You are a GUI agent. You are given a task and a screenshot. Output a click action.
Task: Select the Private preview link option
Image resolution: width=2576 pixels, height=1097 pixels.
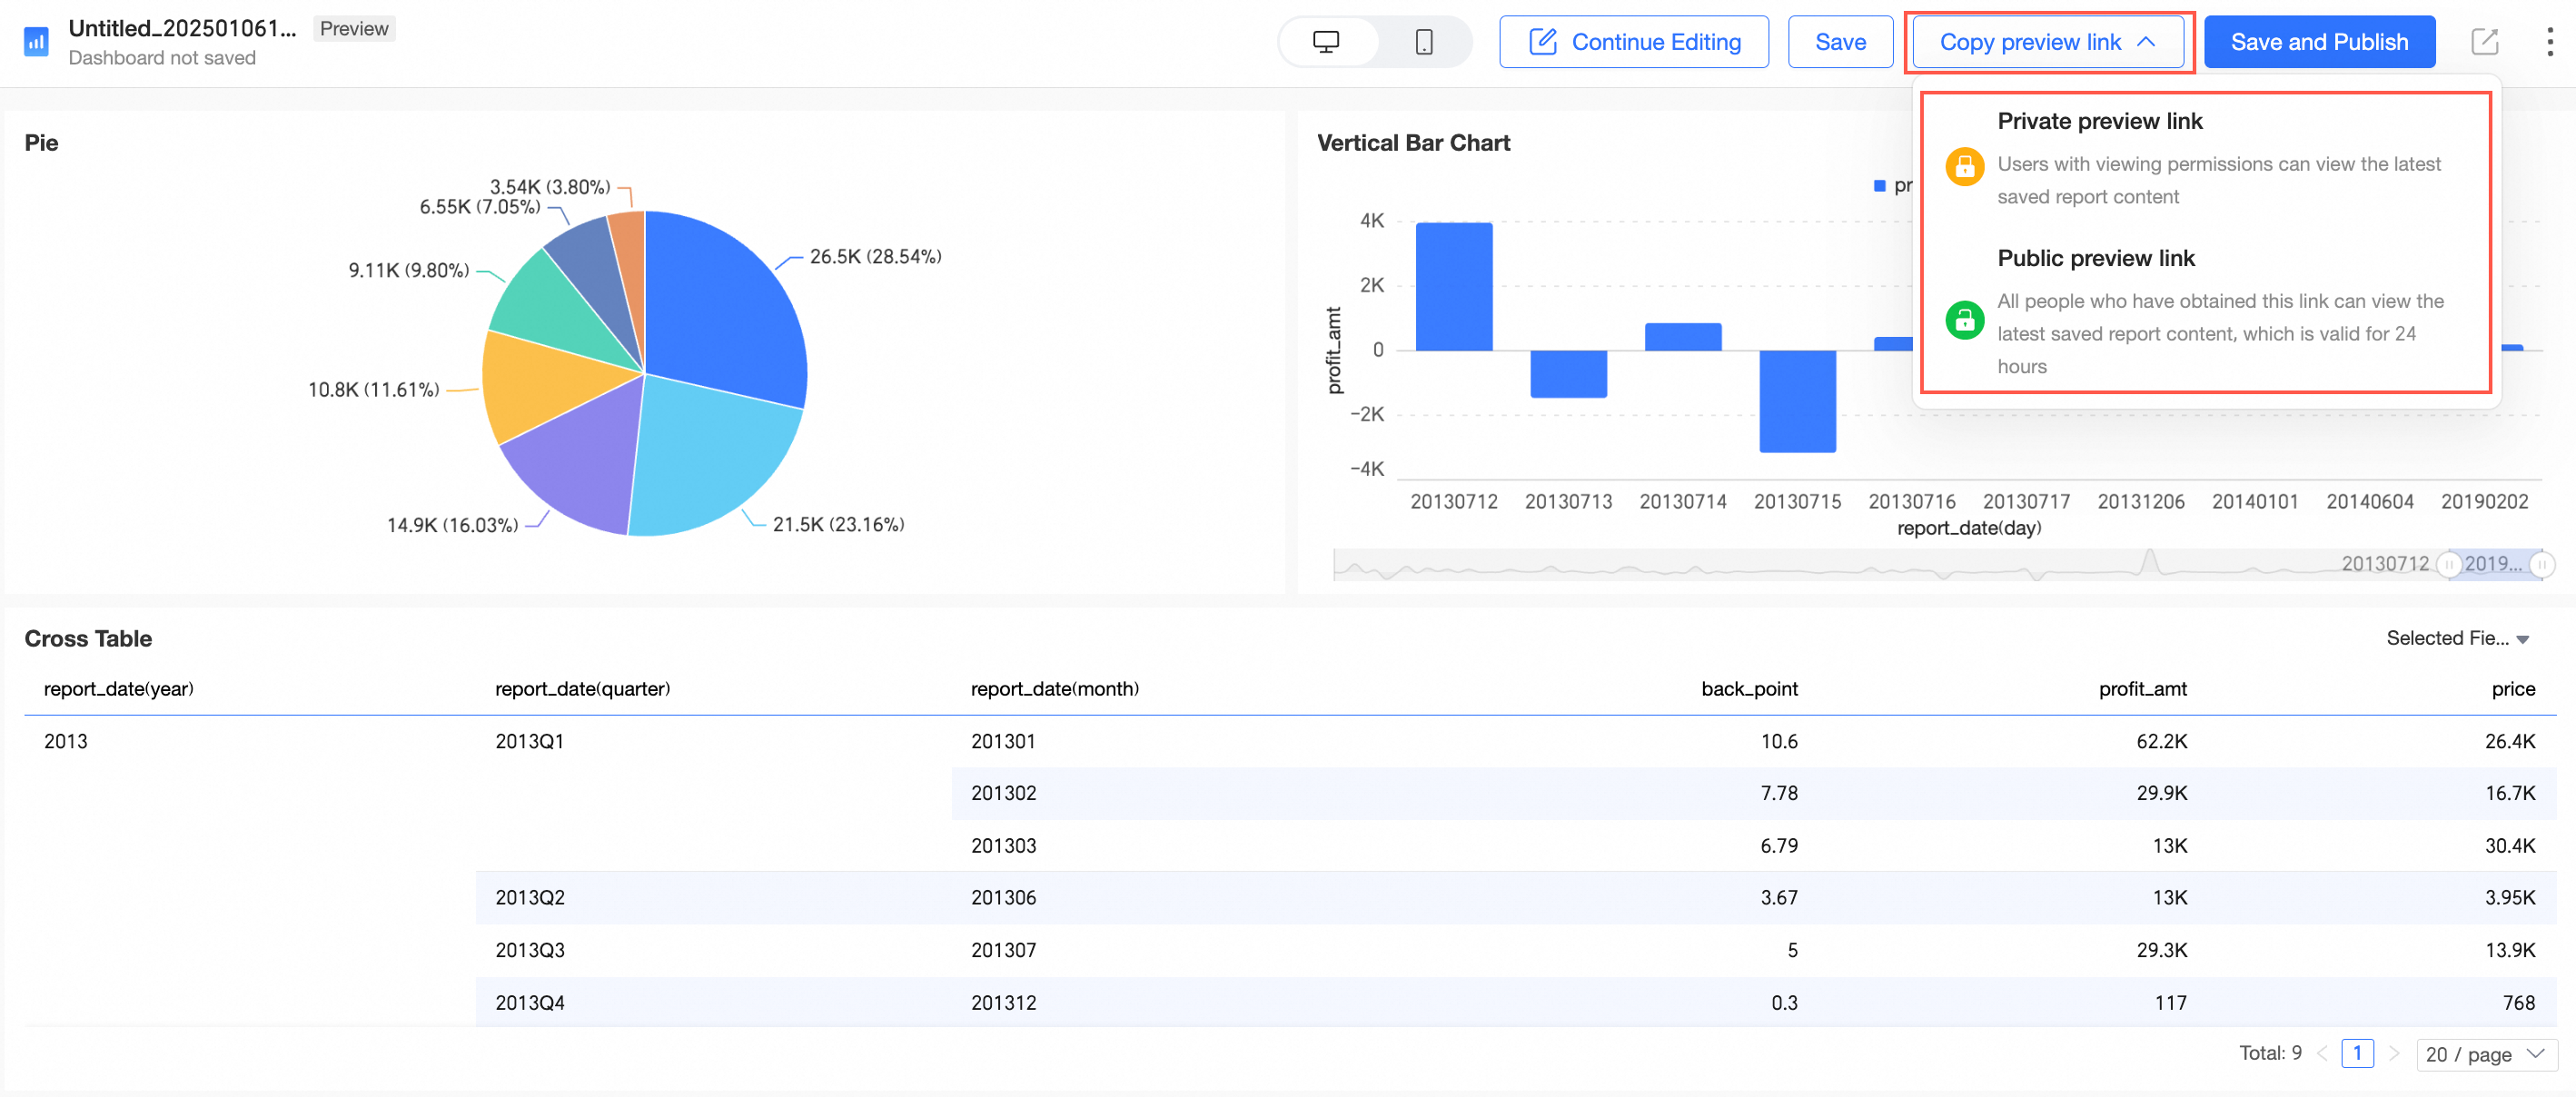pyautogui.click(x=2100, y=121)
